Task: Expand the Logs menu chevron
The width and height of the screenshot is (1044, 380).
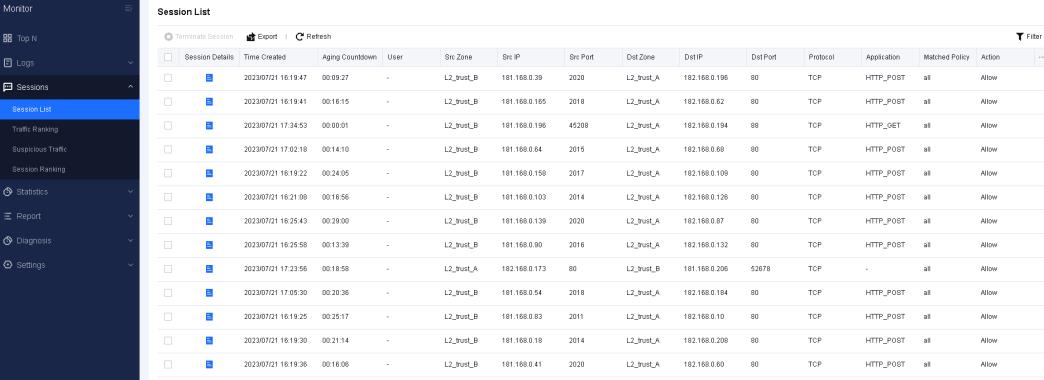Action: [x=130, y=63]
